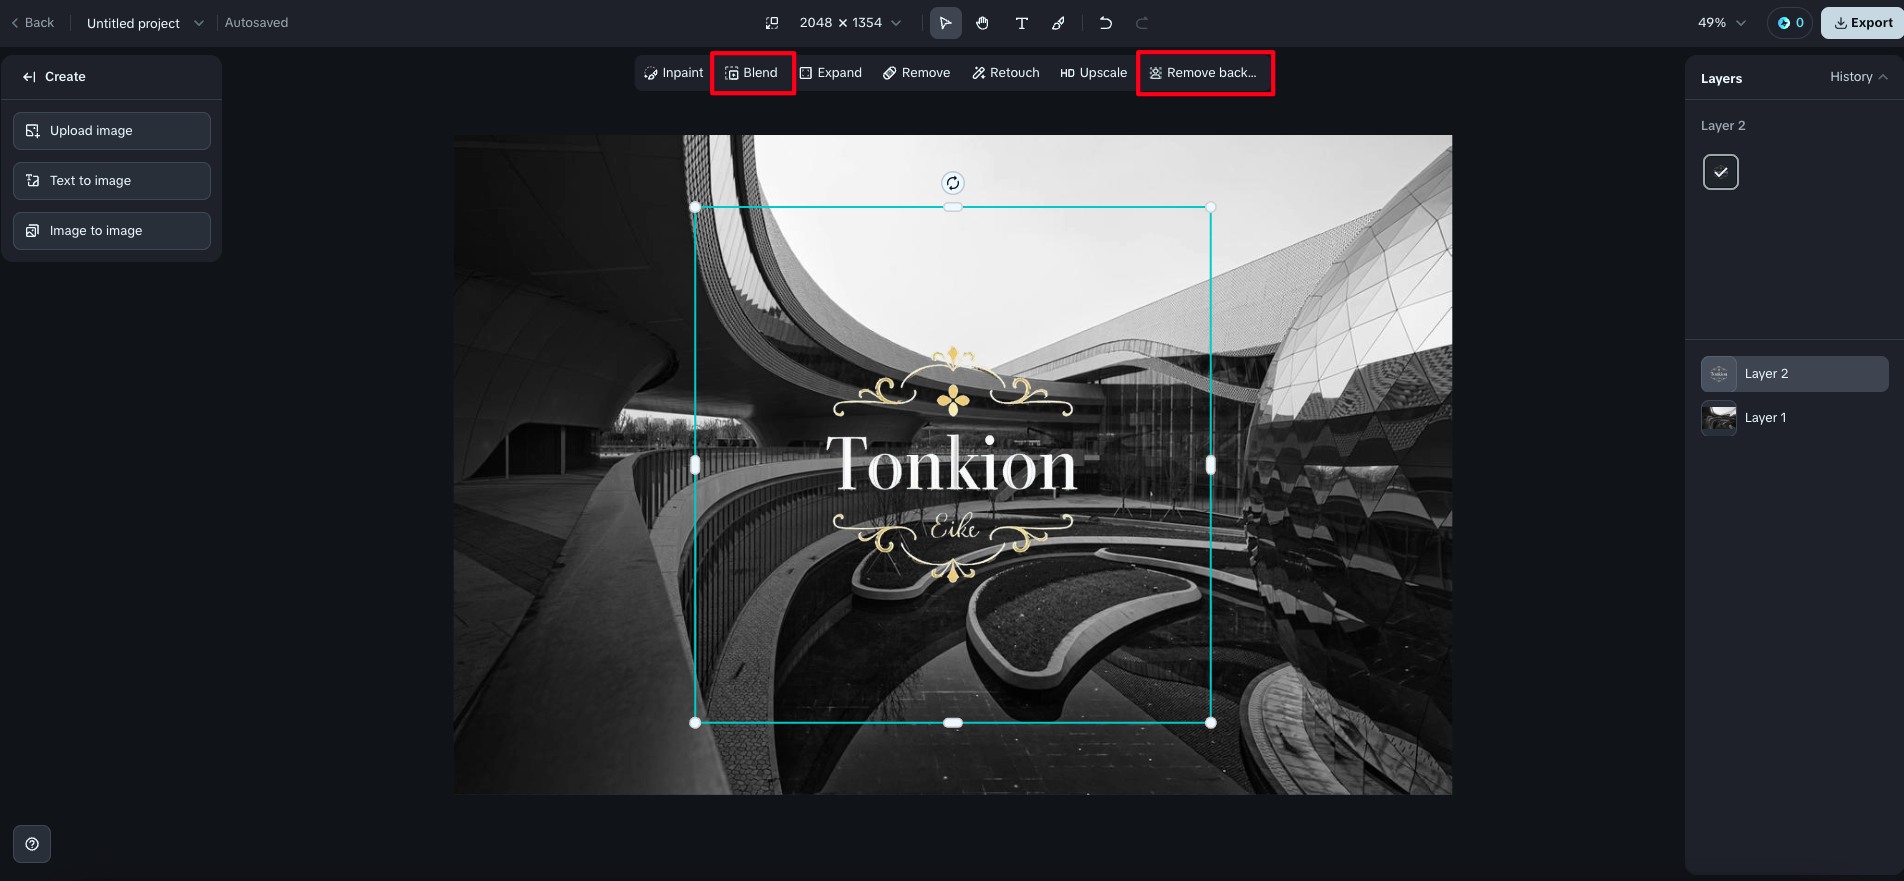Viewport: 1904px width, 881px height.
Task: Open the canvas size 2048 × 1354 dropdown
Action: point(850,22)
